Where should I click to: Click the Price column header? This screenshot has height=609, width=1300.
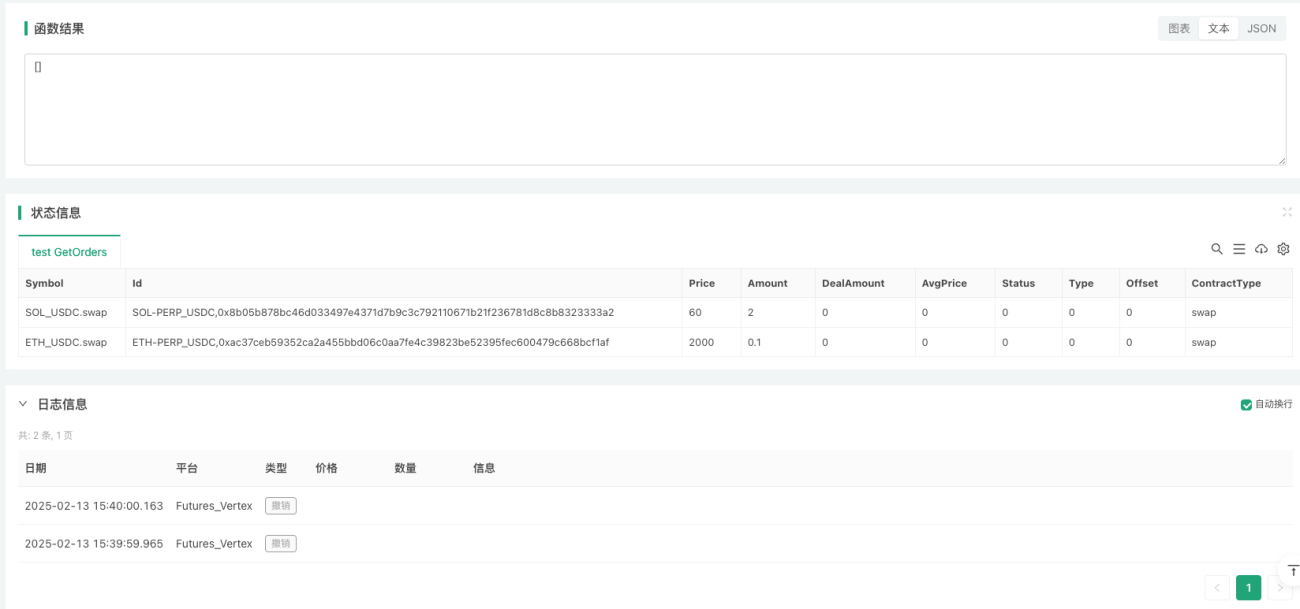click(702, 283)
